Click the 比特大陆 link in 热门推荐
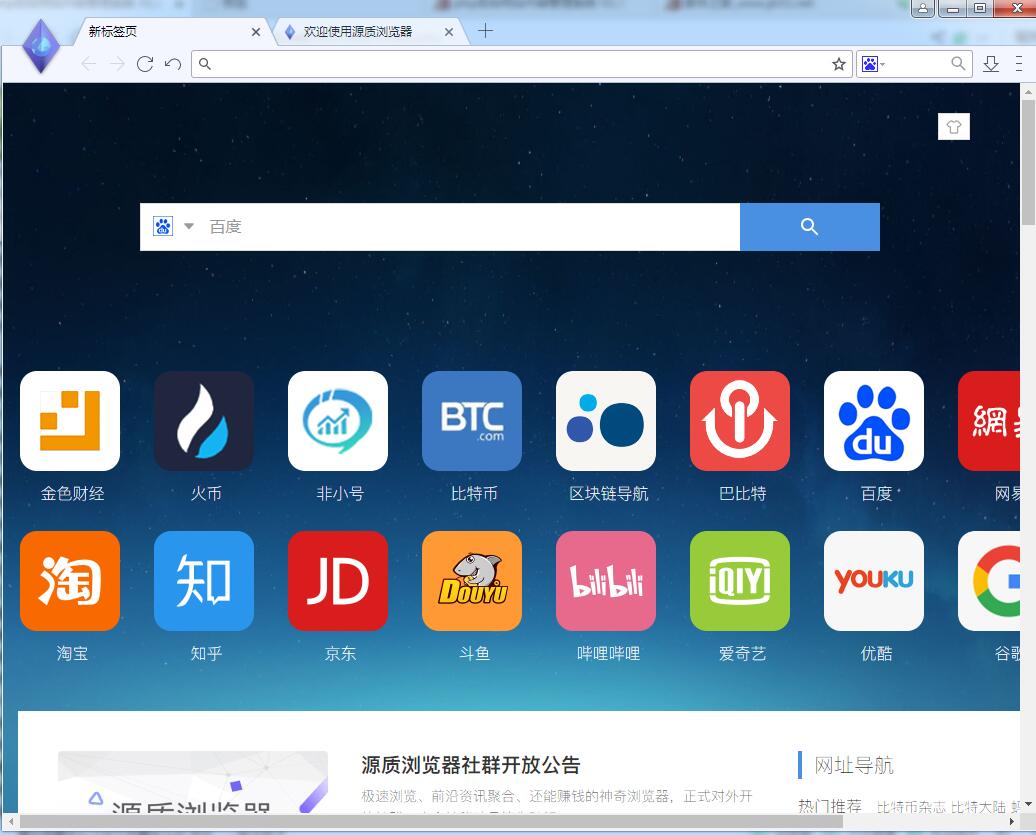1036x835 pixels. pos(979,807)
